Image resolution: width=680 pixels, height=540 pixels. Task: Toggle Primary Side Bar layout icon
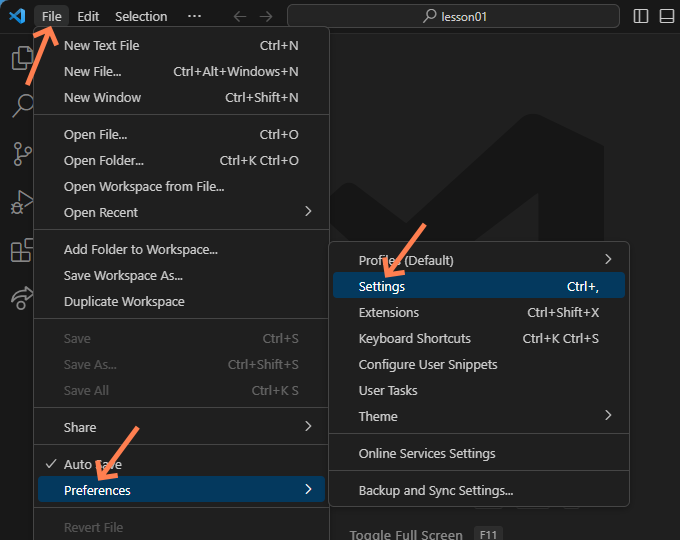click(x=641, y=16)
